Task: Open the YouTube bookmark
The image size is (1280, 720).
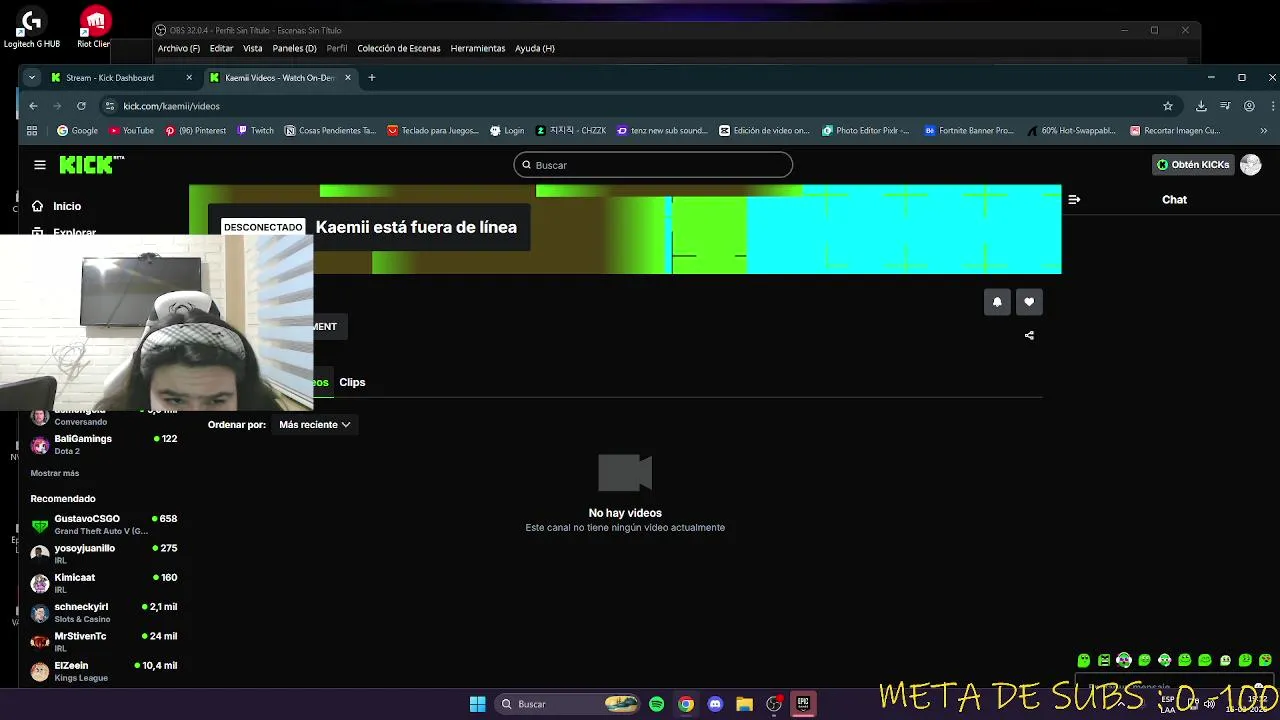Action: pyautogui.click(x=131, y=130)
